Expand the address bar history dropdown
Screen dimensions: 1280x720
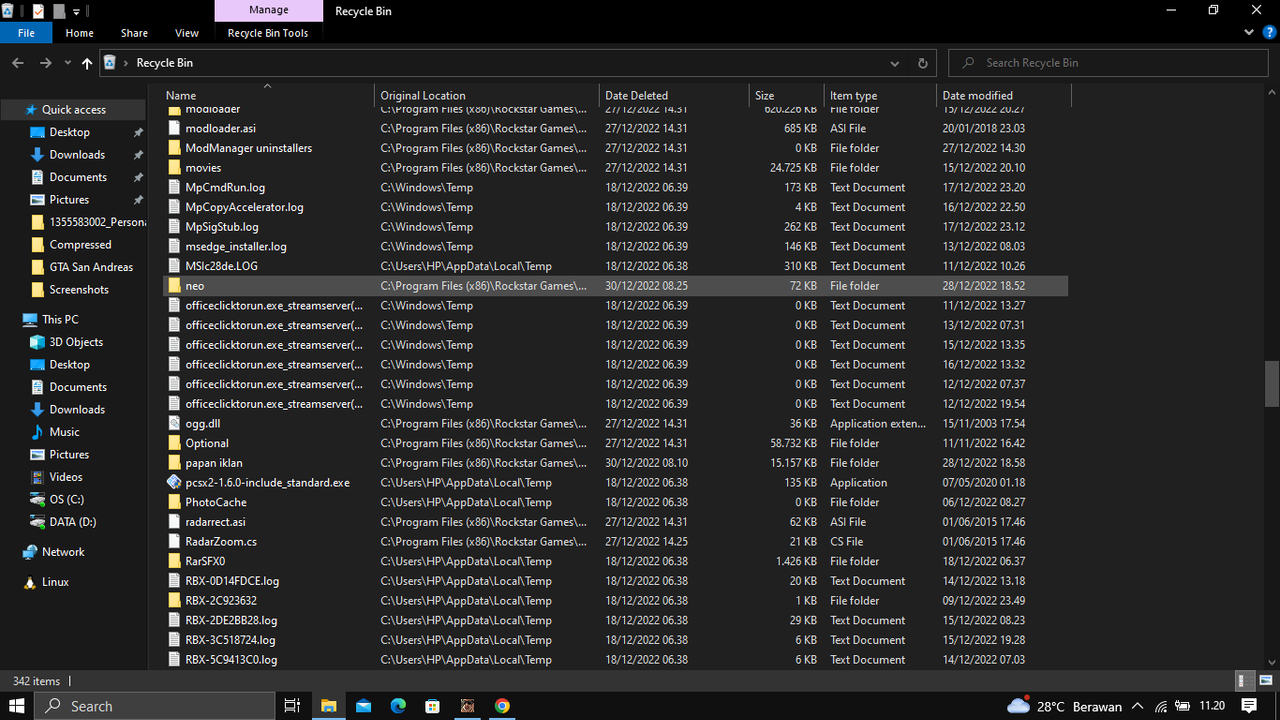coord(895,63)
